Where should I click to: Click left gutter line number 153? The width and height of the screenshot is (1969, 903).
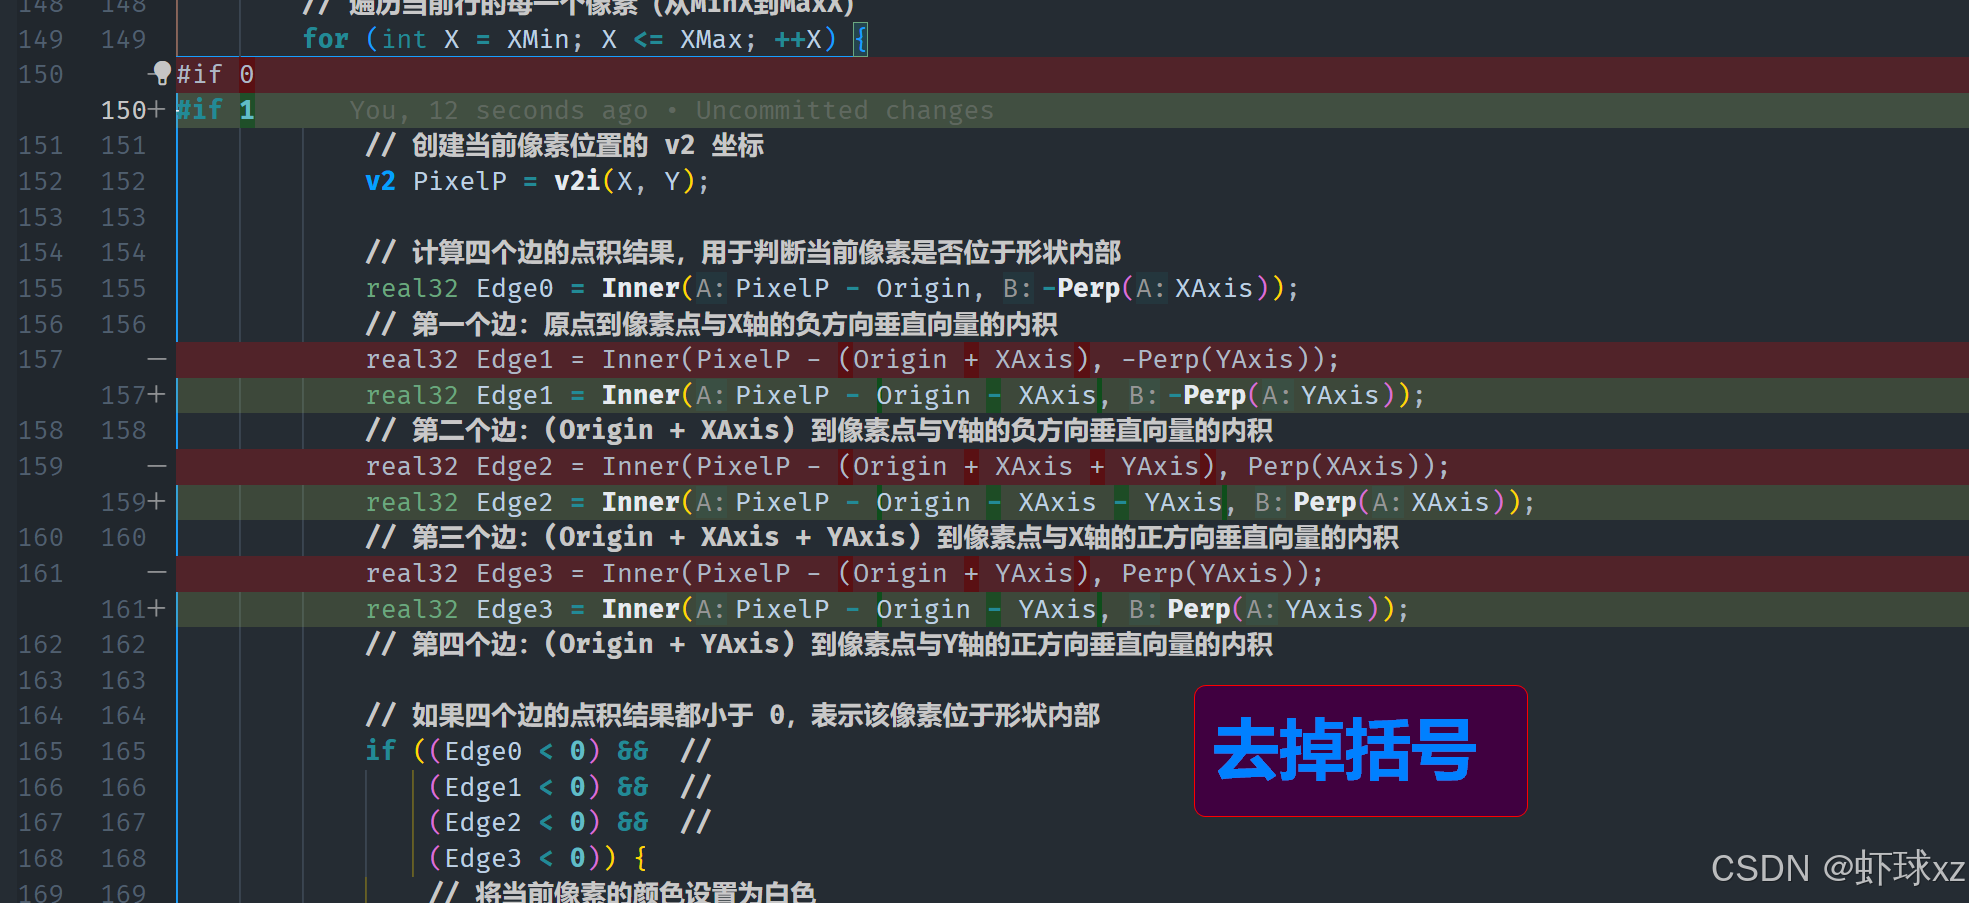click(x=41, y=217)
